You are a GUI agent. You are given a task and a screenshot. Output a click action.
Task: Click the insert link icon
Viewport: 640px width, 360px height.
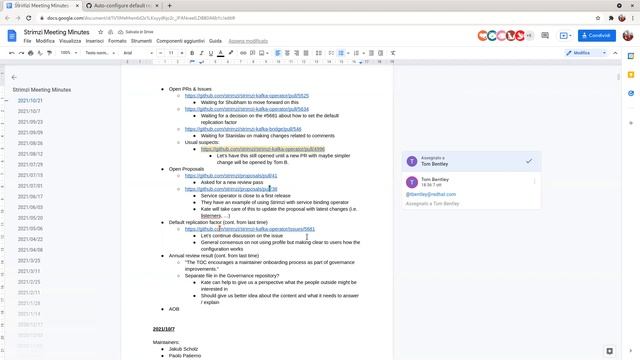[243, 53]
